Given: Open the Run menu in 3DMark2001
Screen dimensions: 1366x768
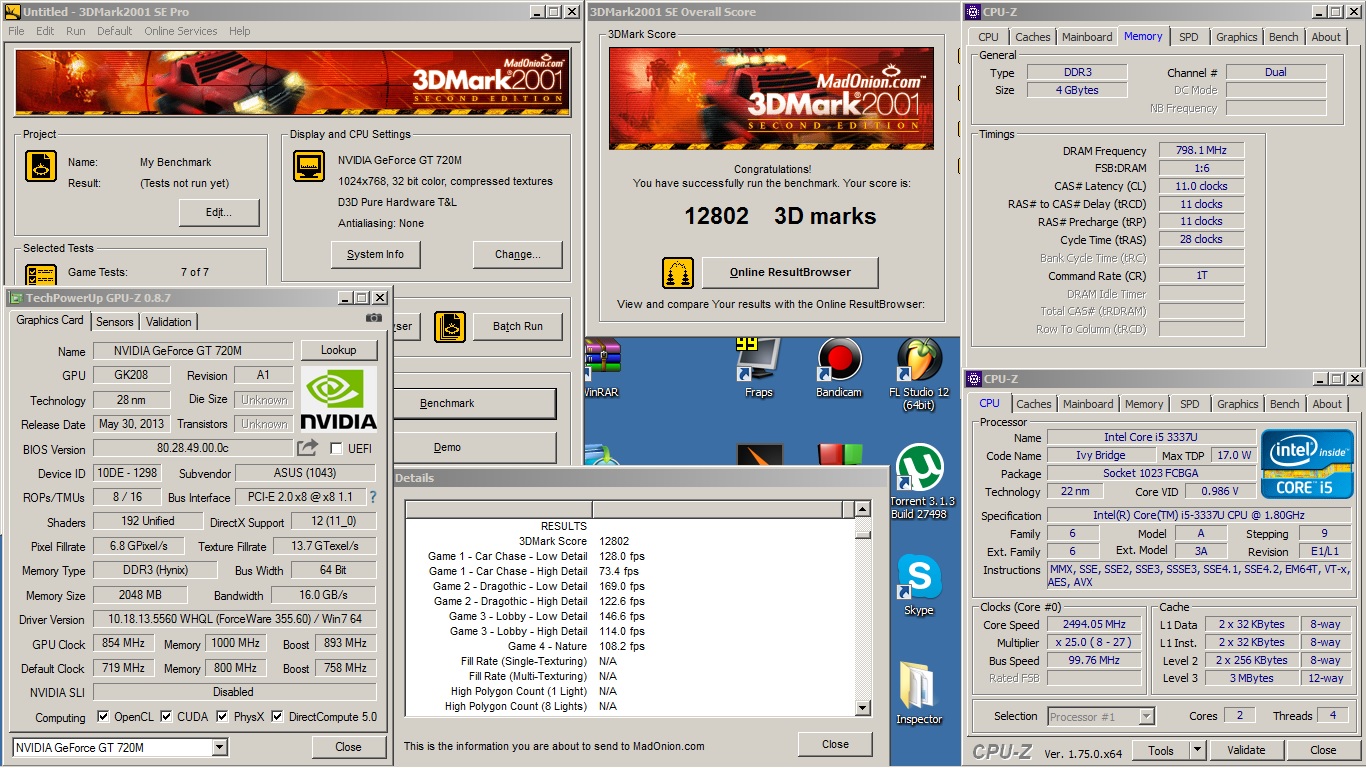Looking at the screenshot, I should pyautogui.click(x=76, y=31).
